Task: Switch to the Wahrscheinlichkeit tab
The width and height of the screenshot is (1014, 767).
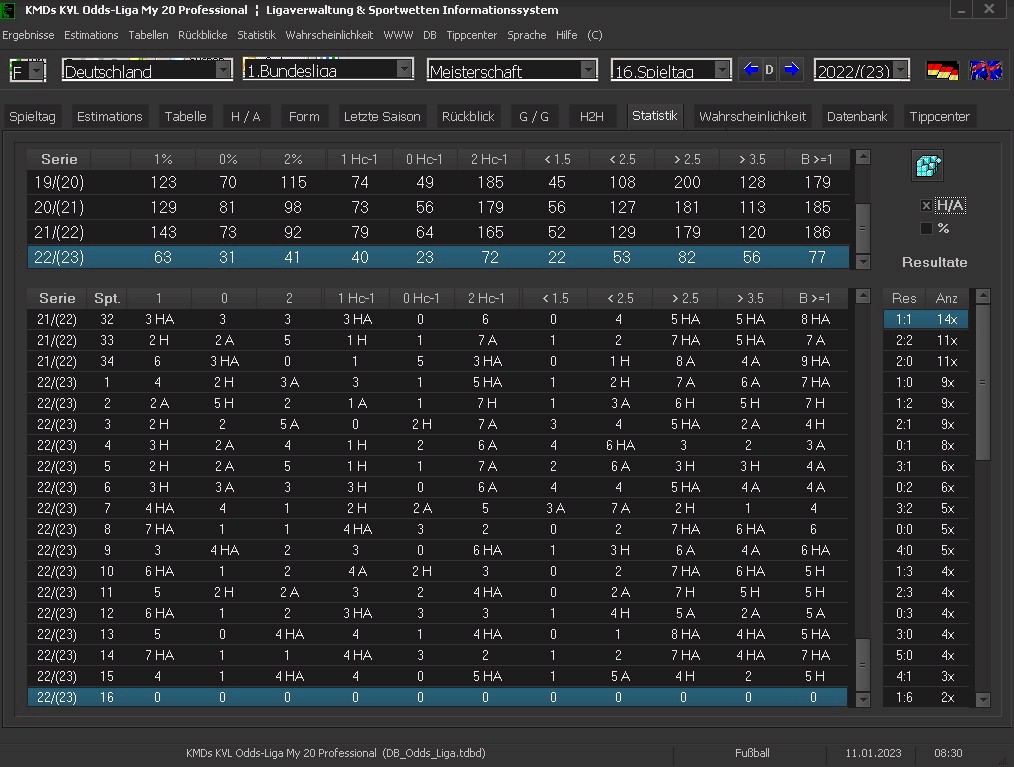Action: point(752,116)
